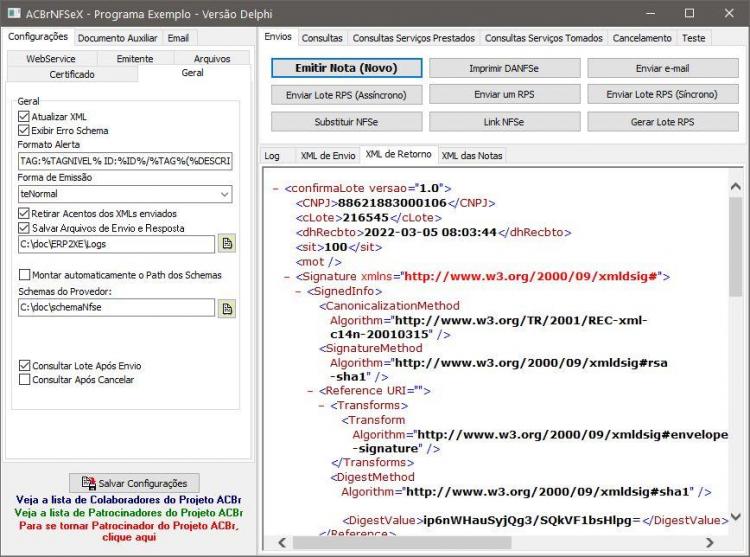Open the Consultas tab
The image size is (750, 557).
click(x=322, y=38)
